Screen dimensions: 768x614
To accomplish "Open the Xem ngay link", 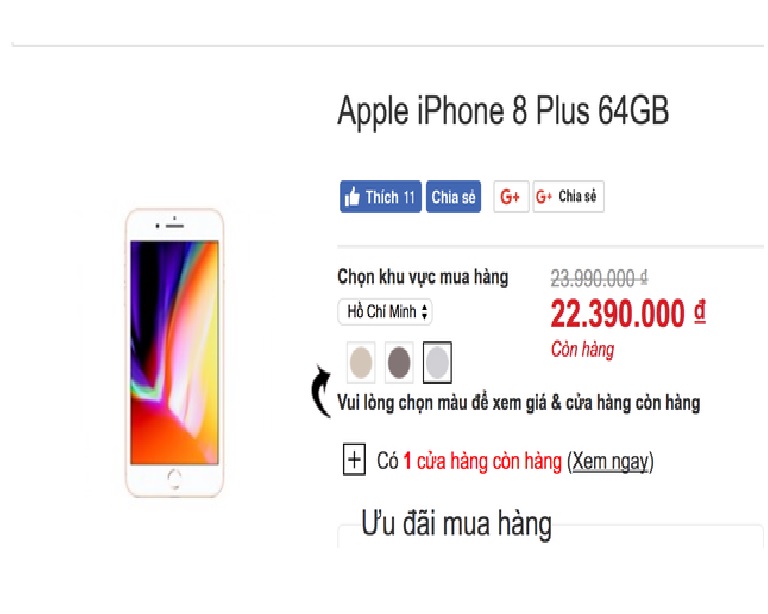I will coord(610,462).
